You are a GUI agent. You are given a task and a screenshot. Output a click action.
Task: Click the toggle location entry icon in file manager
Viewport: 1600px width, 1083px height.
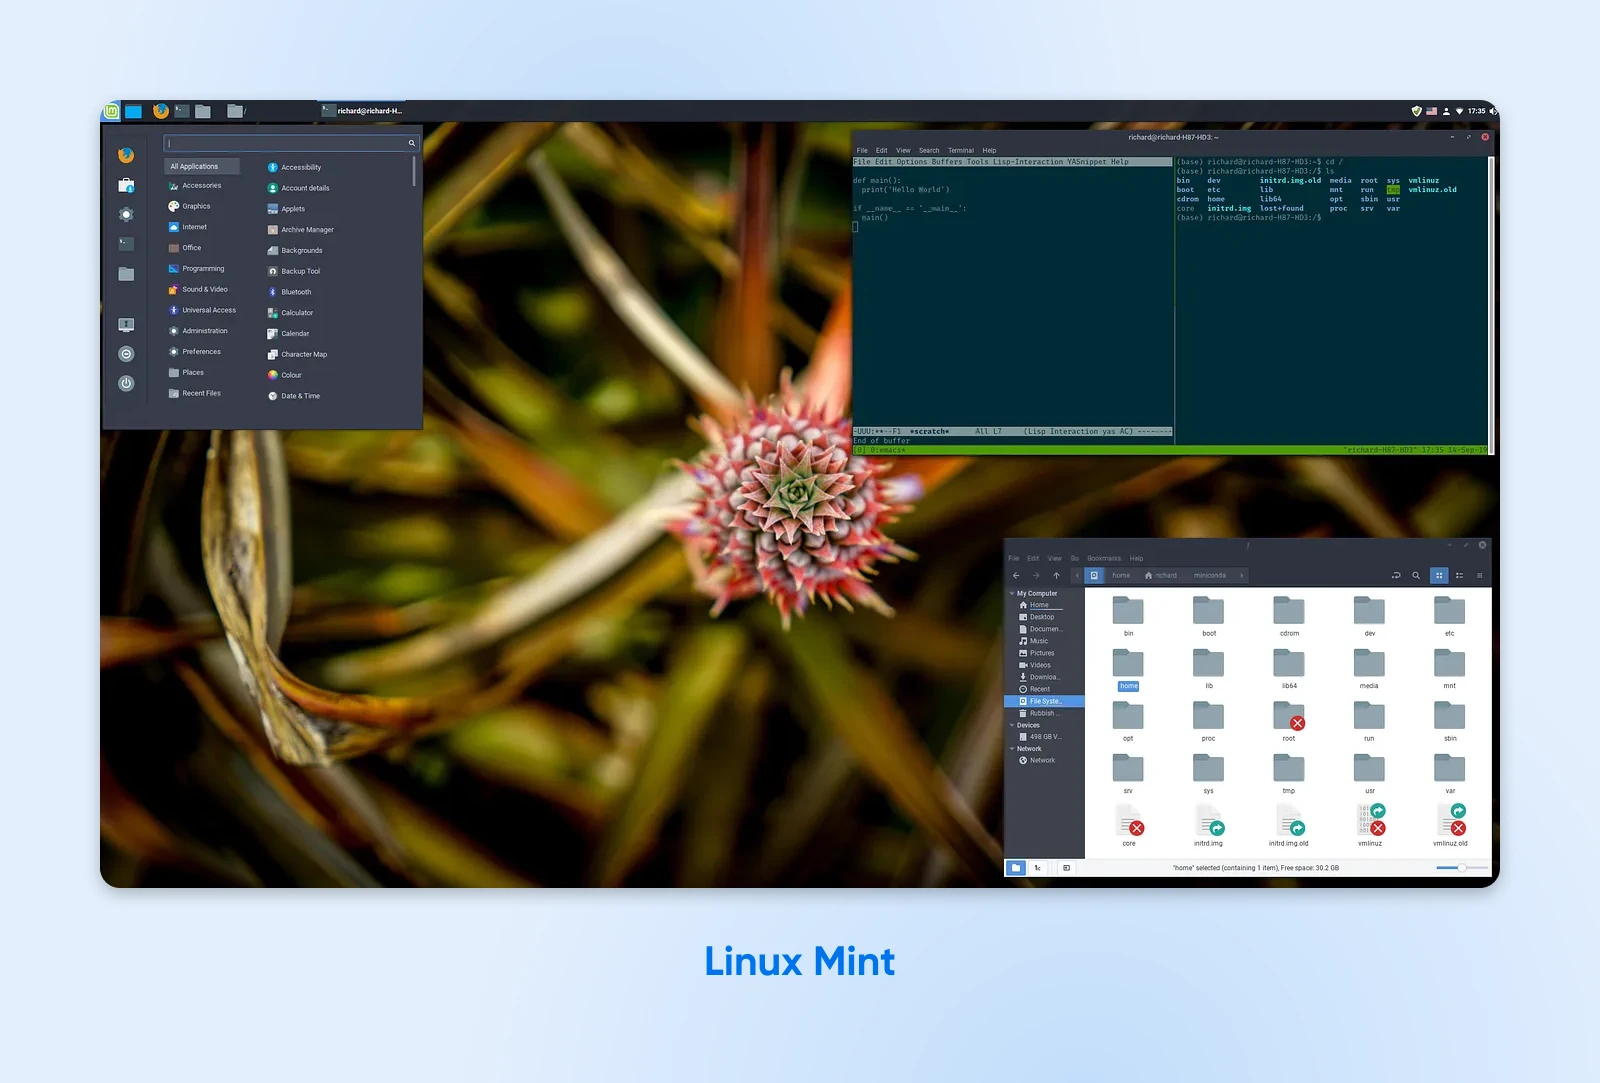pos(1396,576)
